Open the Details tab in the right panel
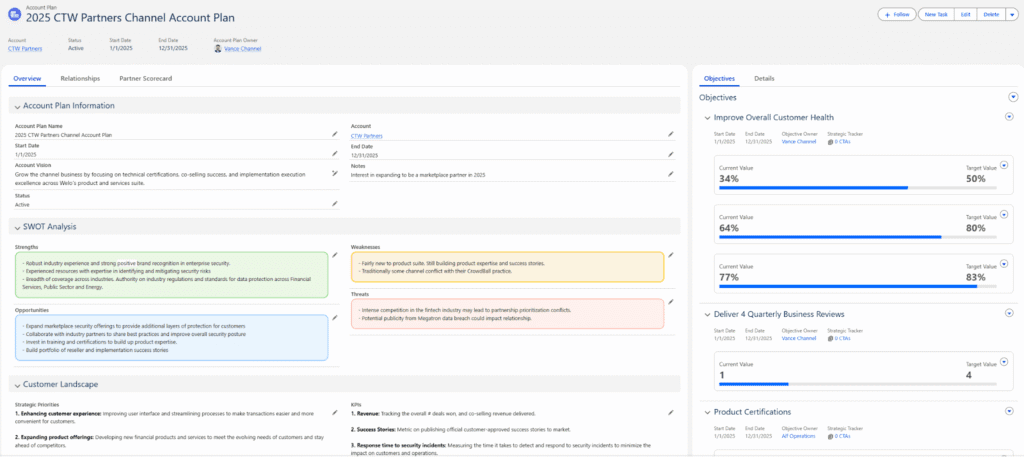 764,77
